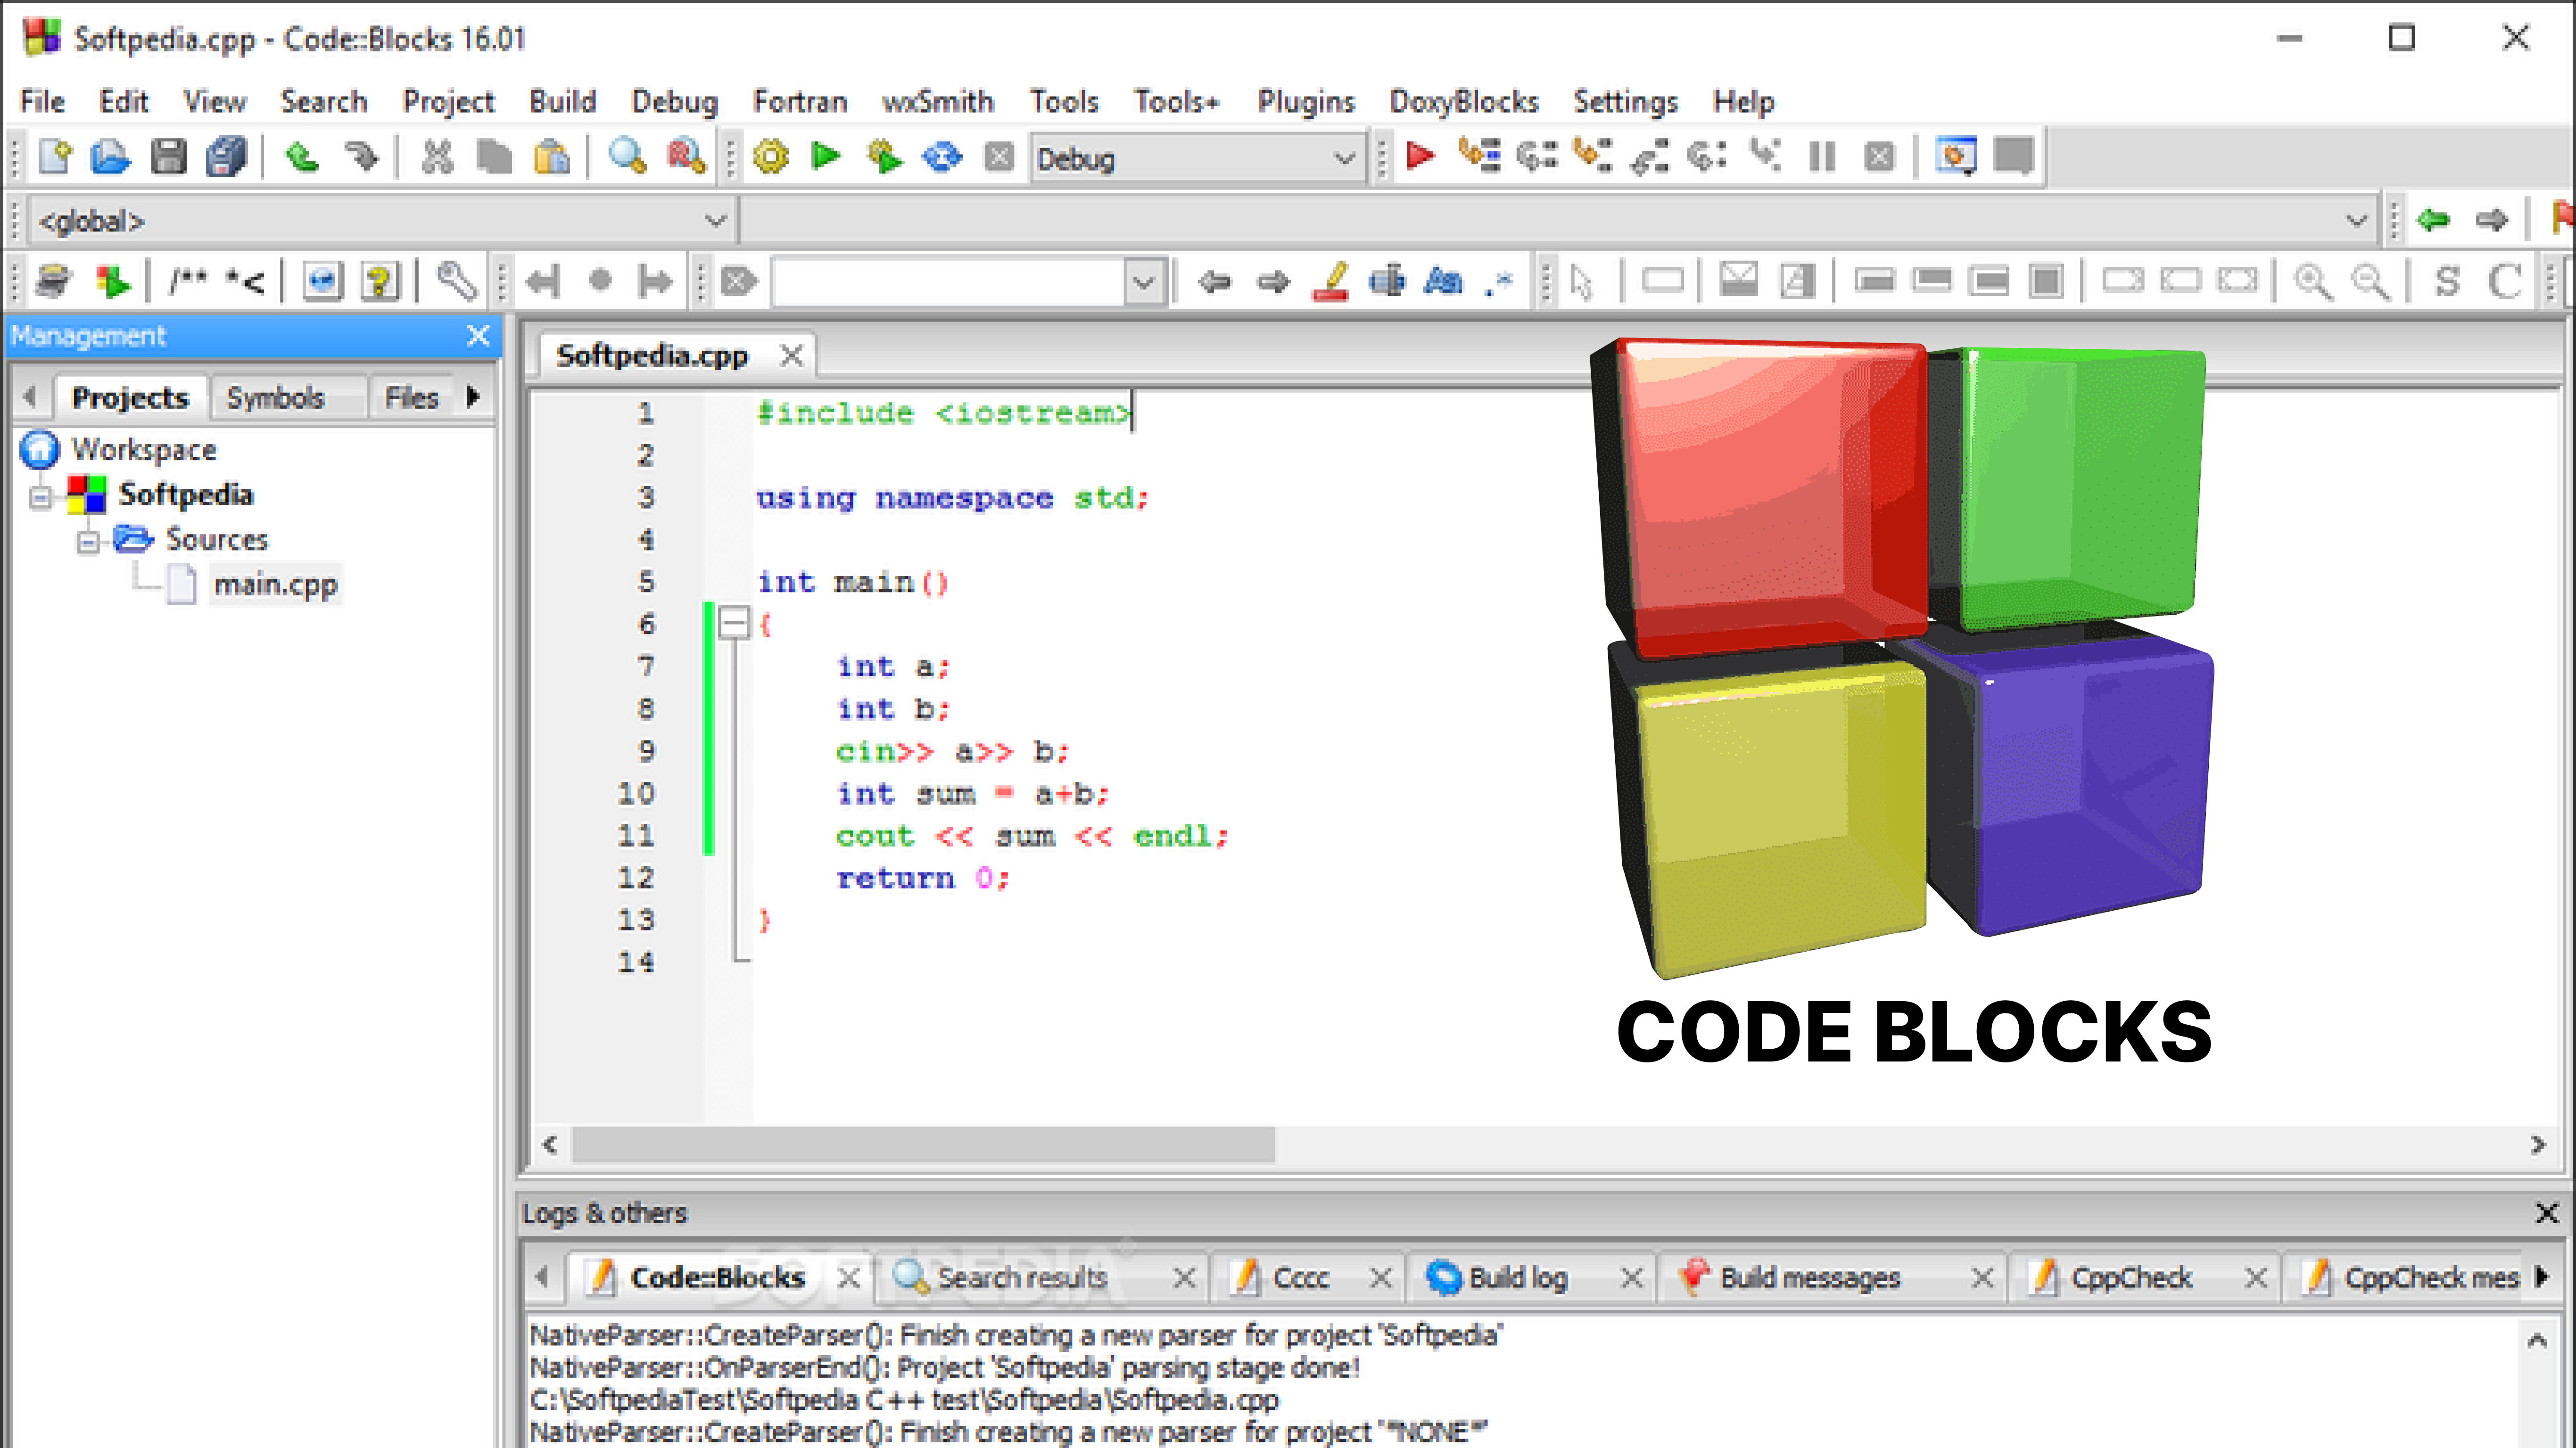Open the function list dropdown arrow

(x=2356, y=220)
